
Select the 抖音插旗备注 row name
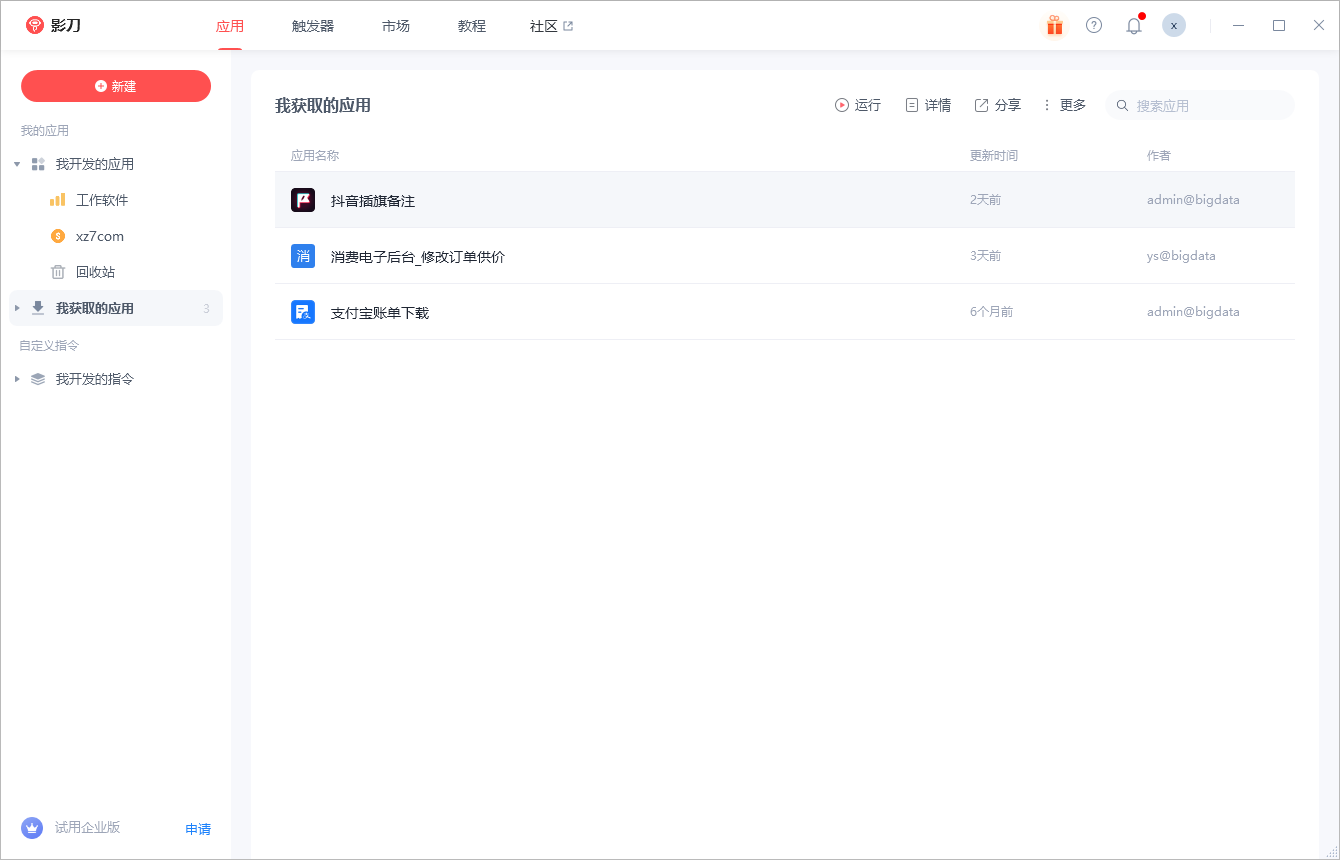pyautogui.click(x=373, y=201)
